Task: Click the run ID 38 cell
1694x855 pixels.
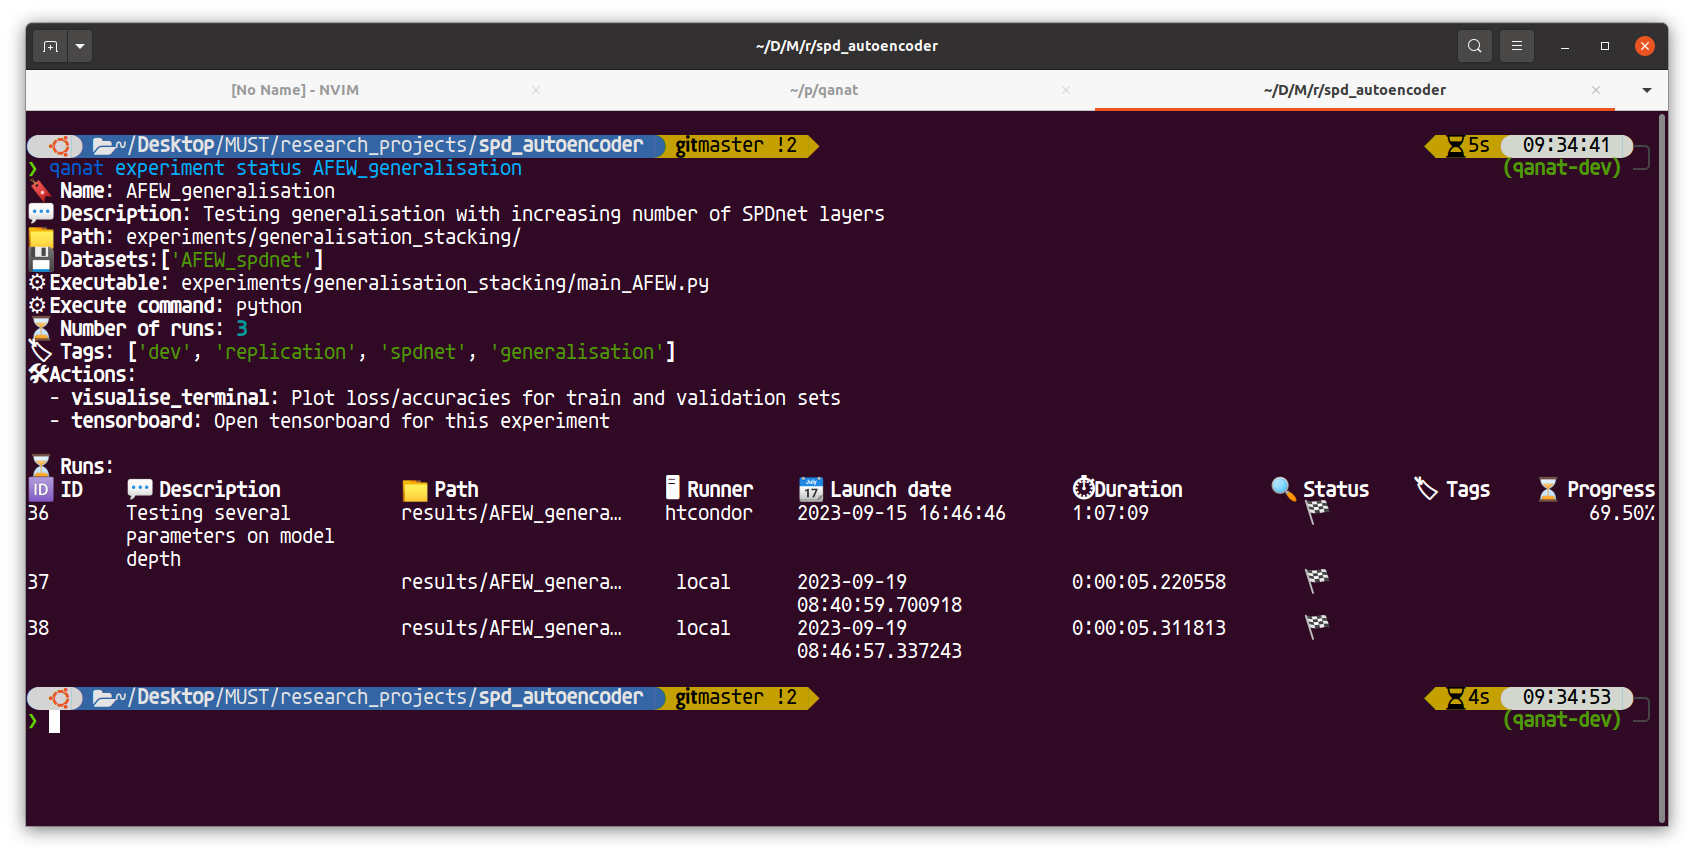Action: click(x=38, y=628)
